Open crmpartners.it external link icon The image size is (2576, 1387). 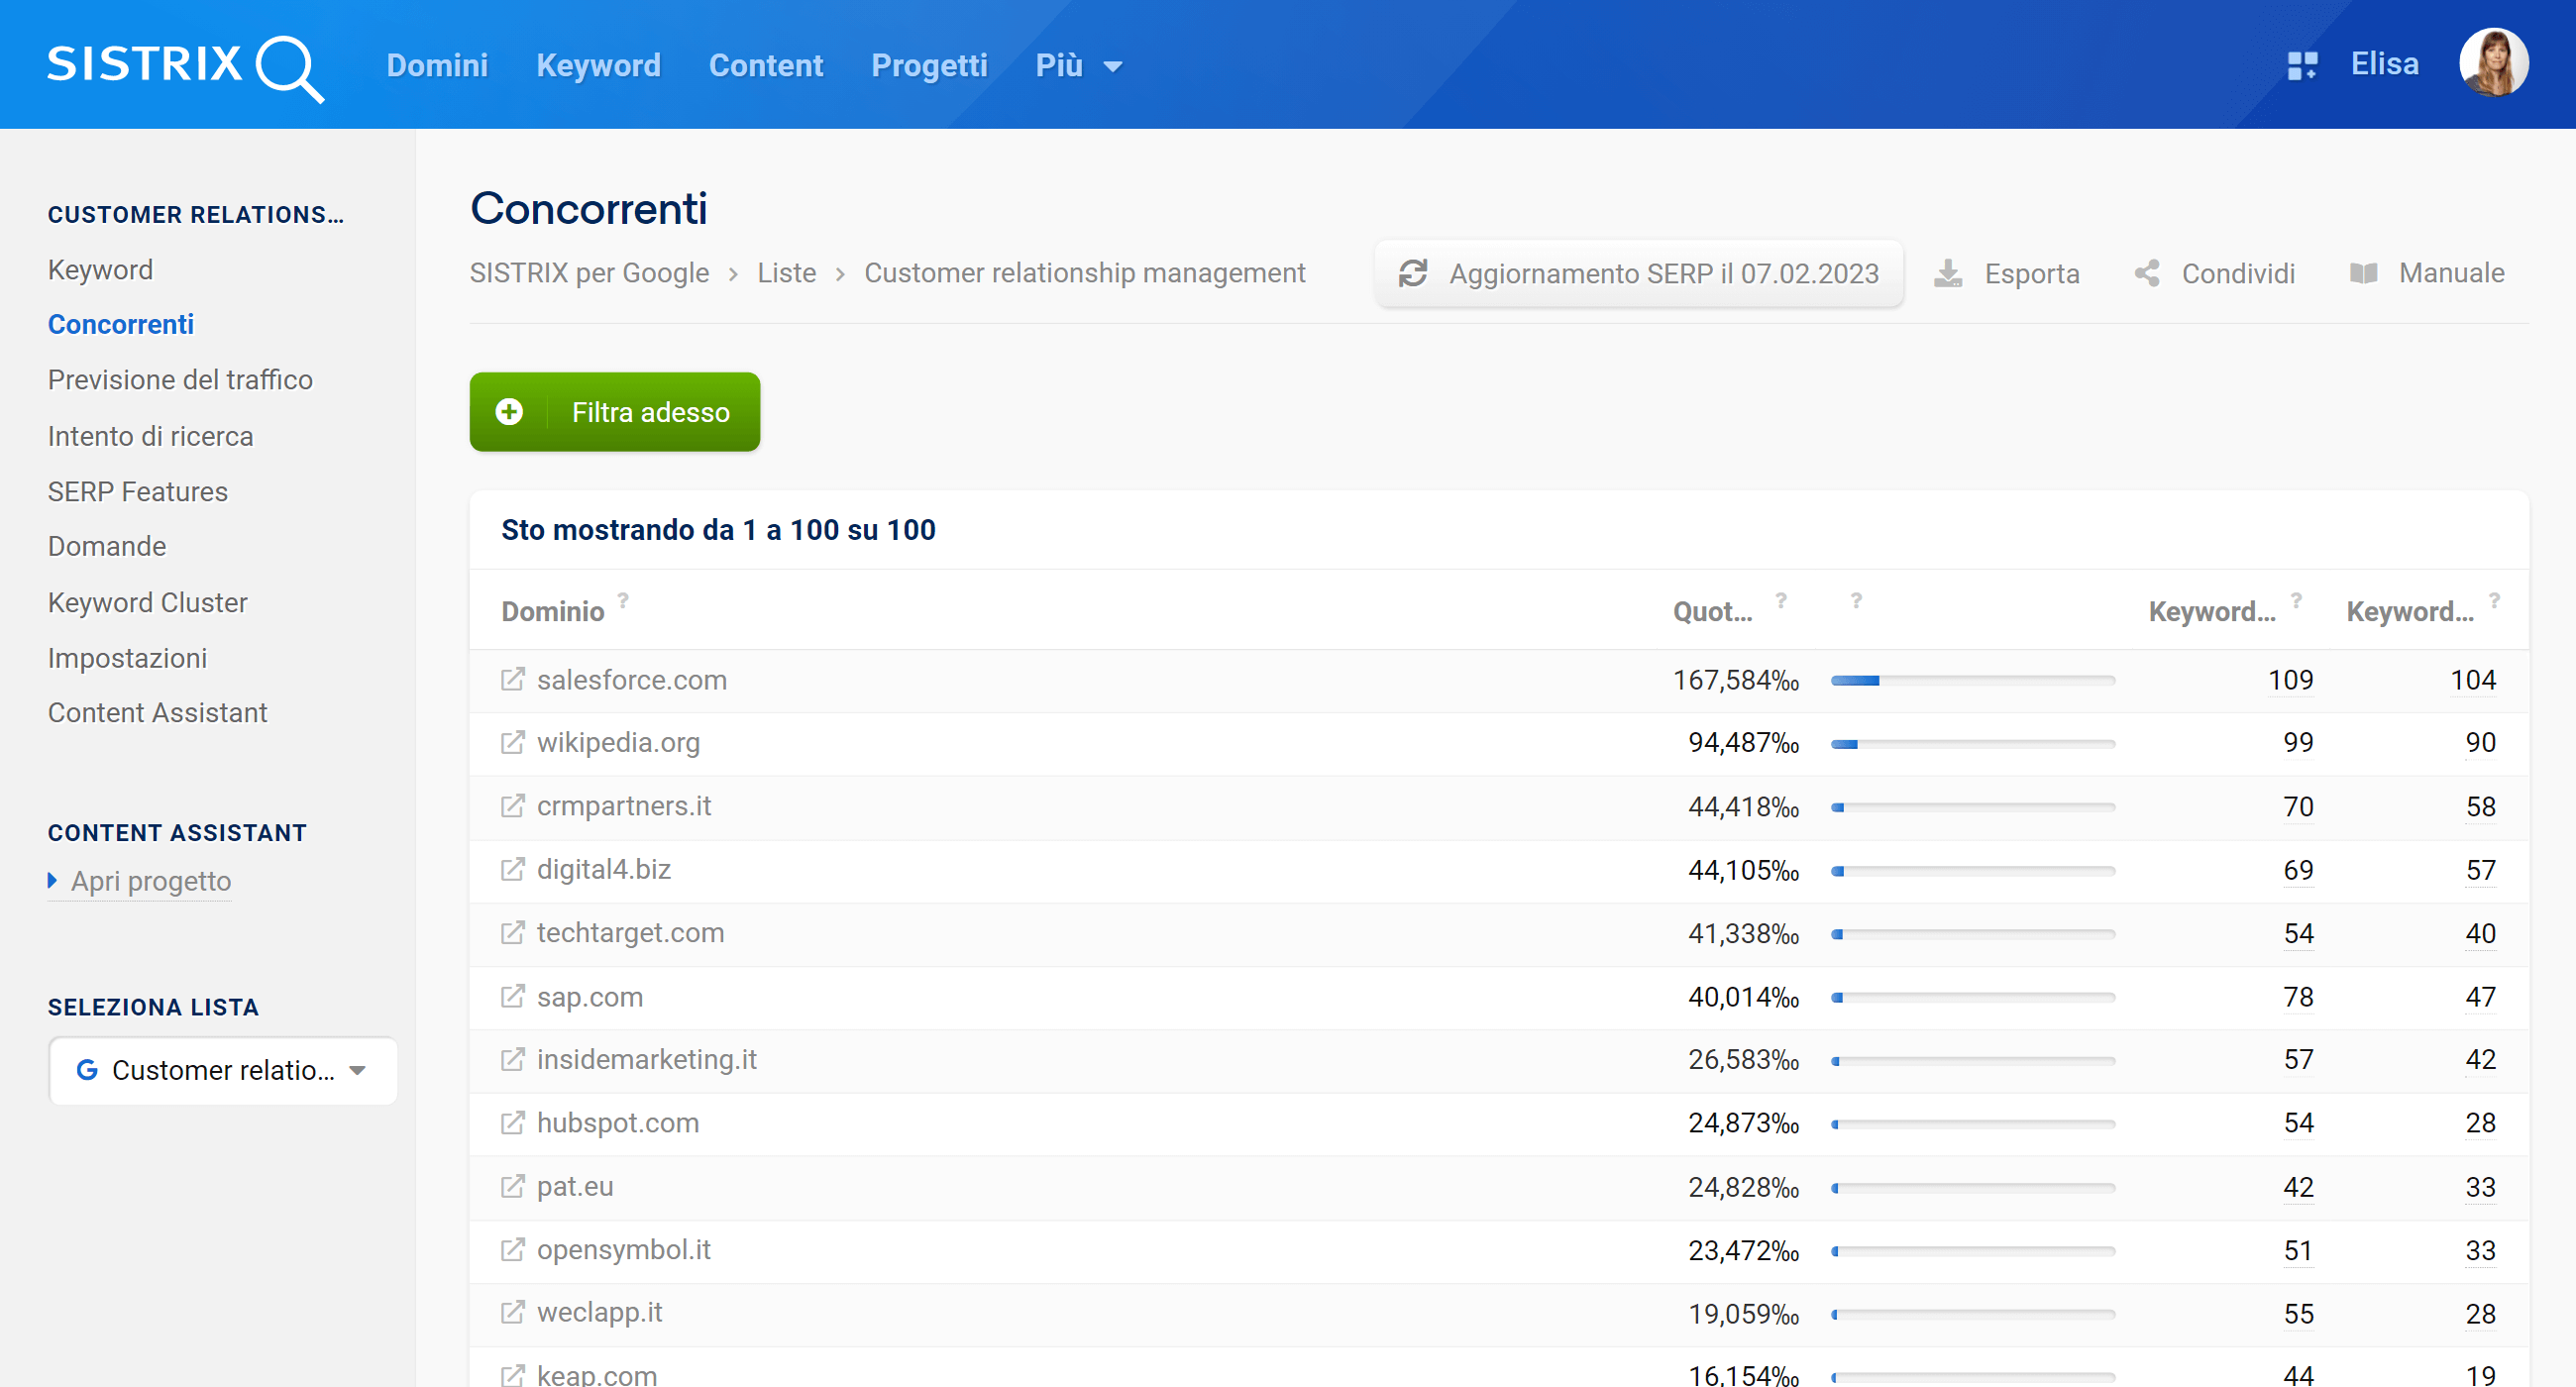click(x=512, y=806)
